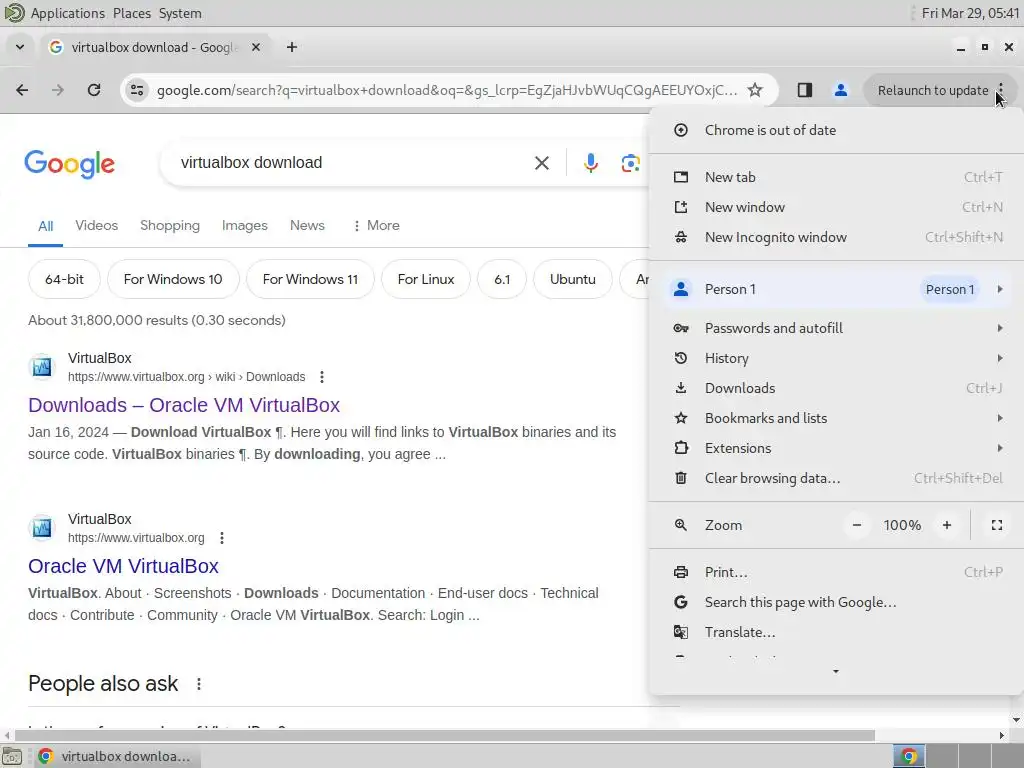The height and width of the screenshot is (768, 1024).
Task: Open Oracle VM VirtualBox result link
Action: [123, 566]
